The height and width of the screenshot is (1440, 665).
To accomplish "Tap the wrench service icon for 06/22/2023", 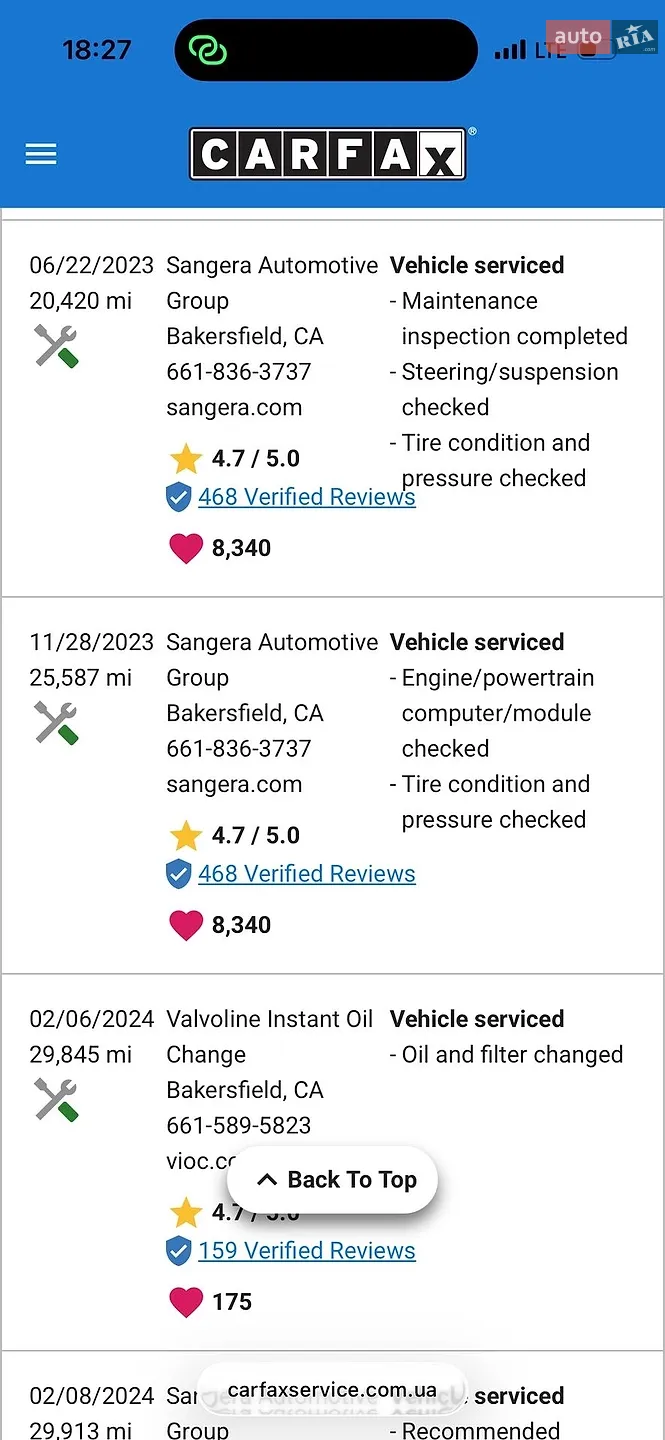I will (56, 346).
